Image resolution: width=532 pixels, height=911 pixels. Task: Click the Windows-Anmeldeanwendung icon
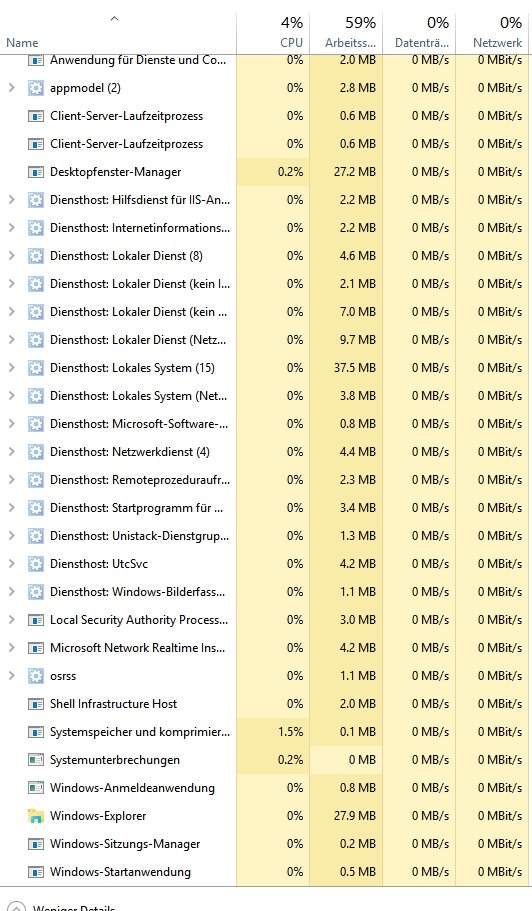pyautogui.click(x=36, y=788)
